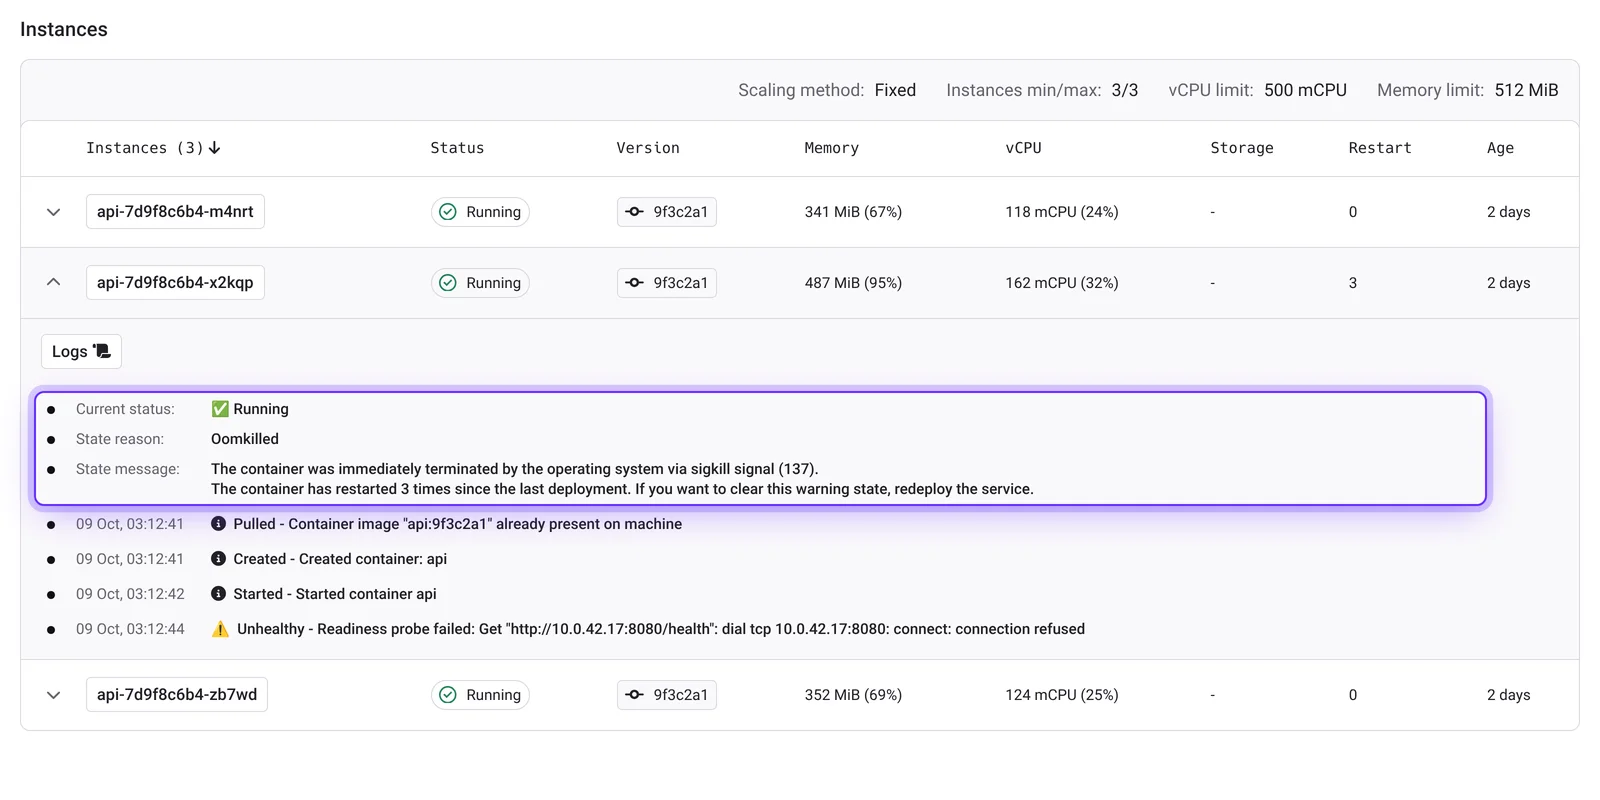Click the Unhealthy readiness probe failed message

[x=661, y=629]
